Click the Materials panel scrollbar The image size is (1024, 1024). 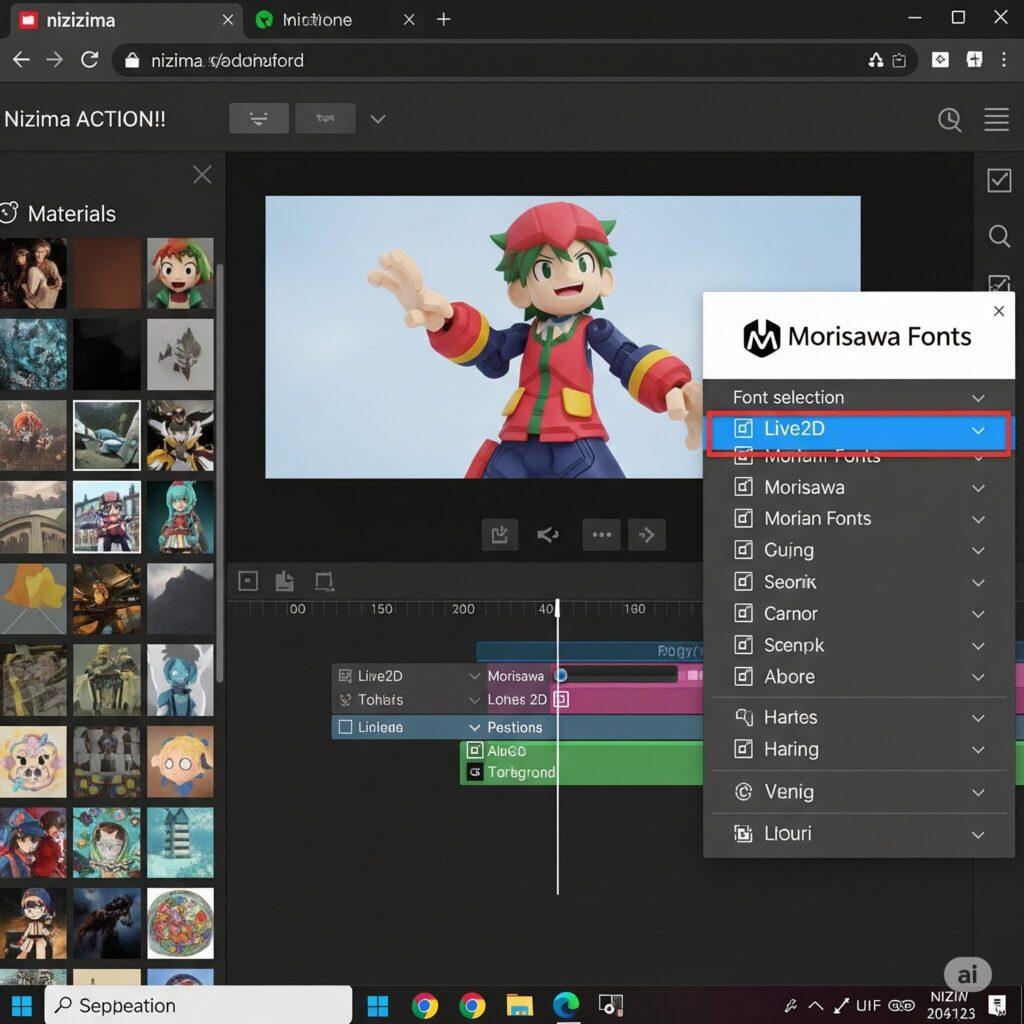(x=220, y=473)
